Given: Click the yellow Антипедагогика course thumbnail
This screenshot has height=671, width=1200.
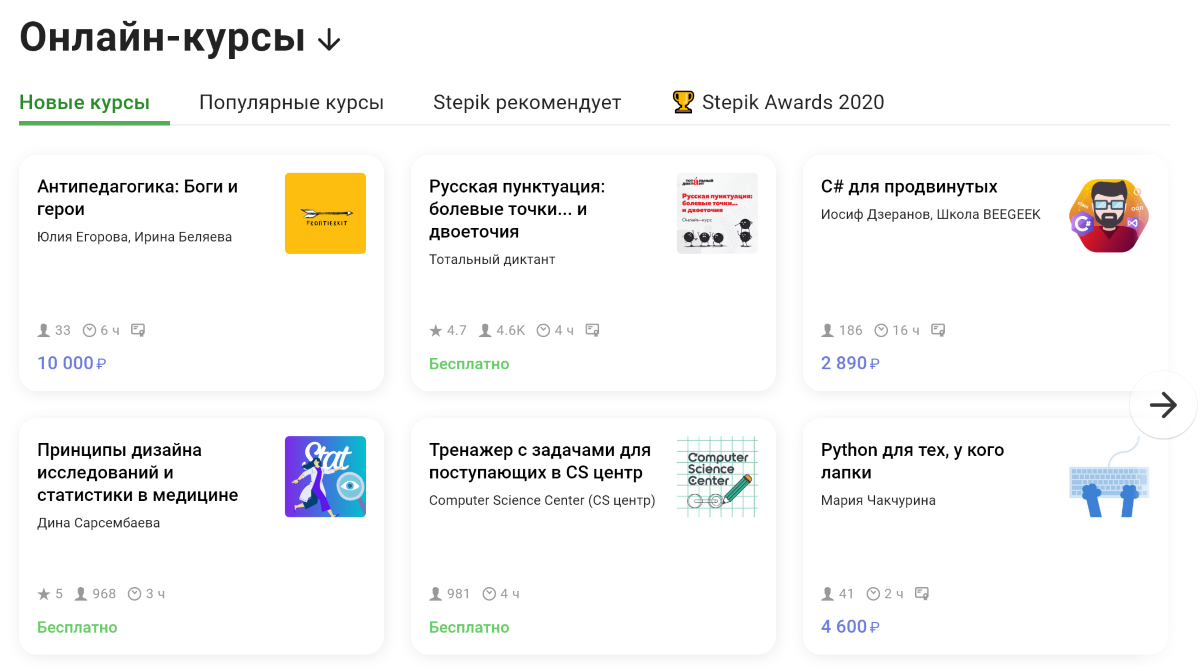Looking at the screenshot, I should point(325,213).
